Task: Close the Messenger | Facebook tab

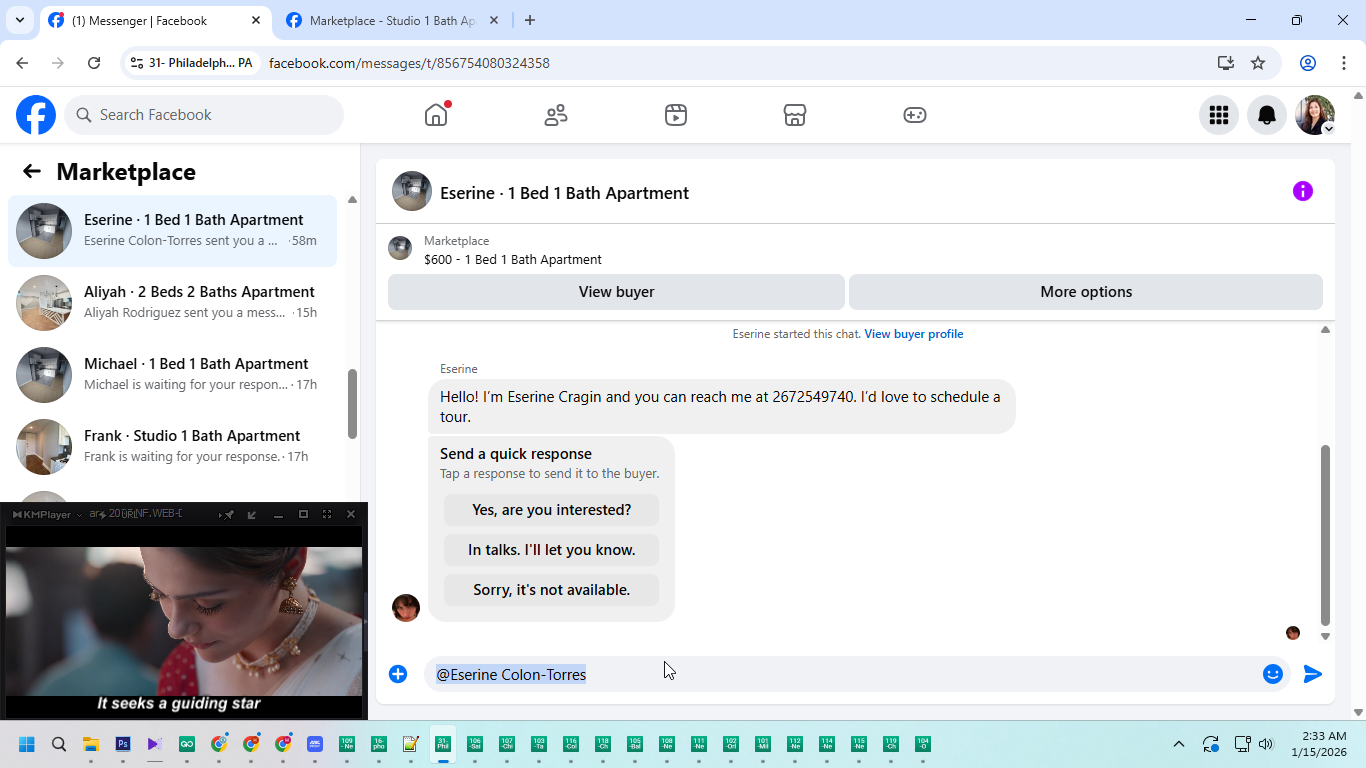Action: [x=257, y=20]
